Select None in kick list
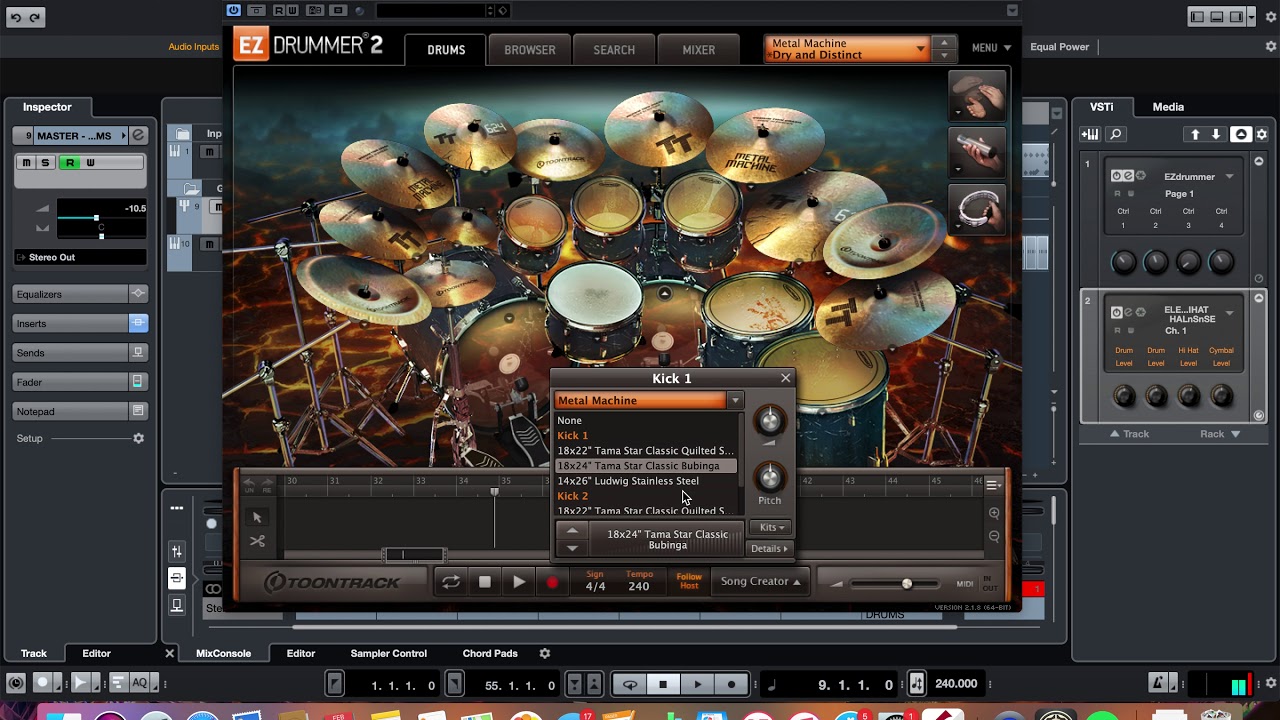Image resolution: width=1280 pixels, height=720 pixels. [x=646, y=420]
